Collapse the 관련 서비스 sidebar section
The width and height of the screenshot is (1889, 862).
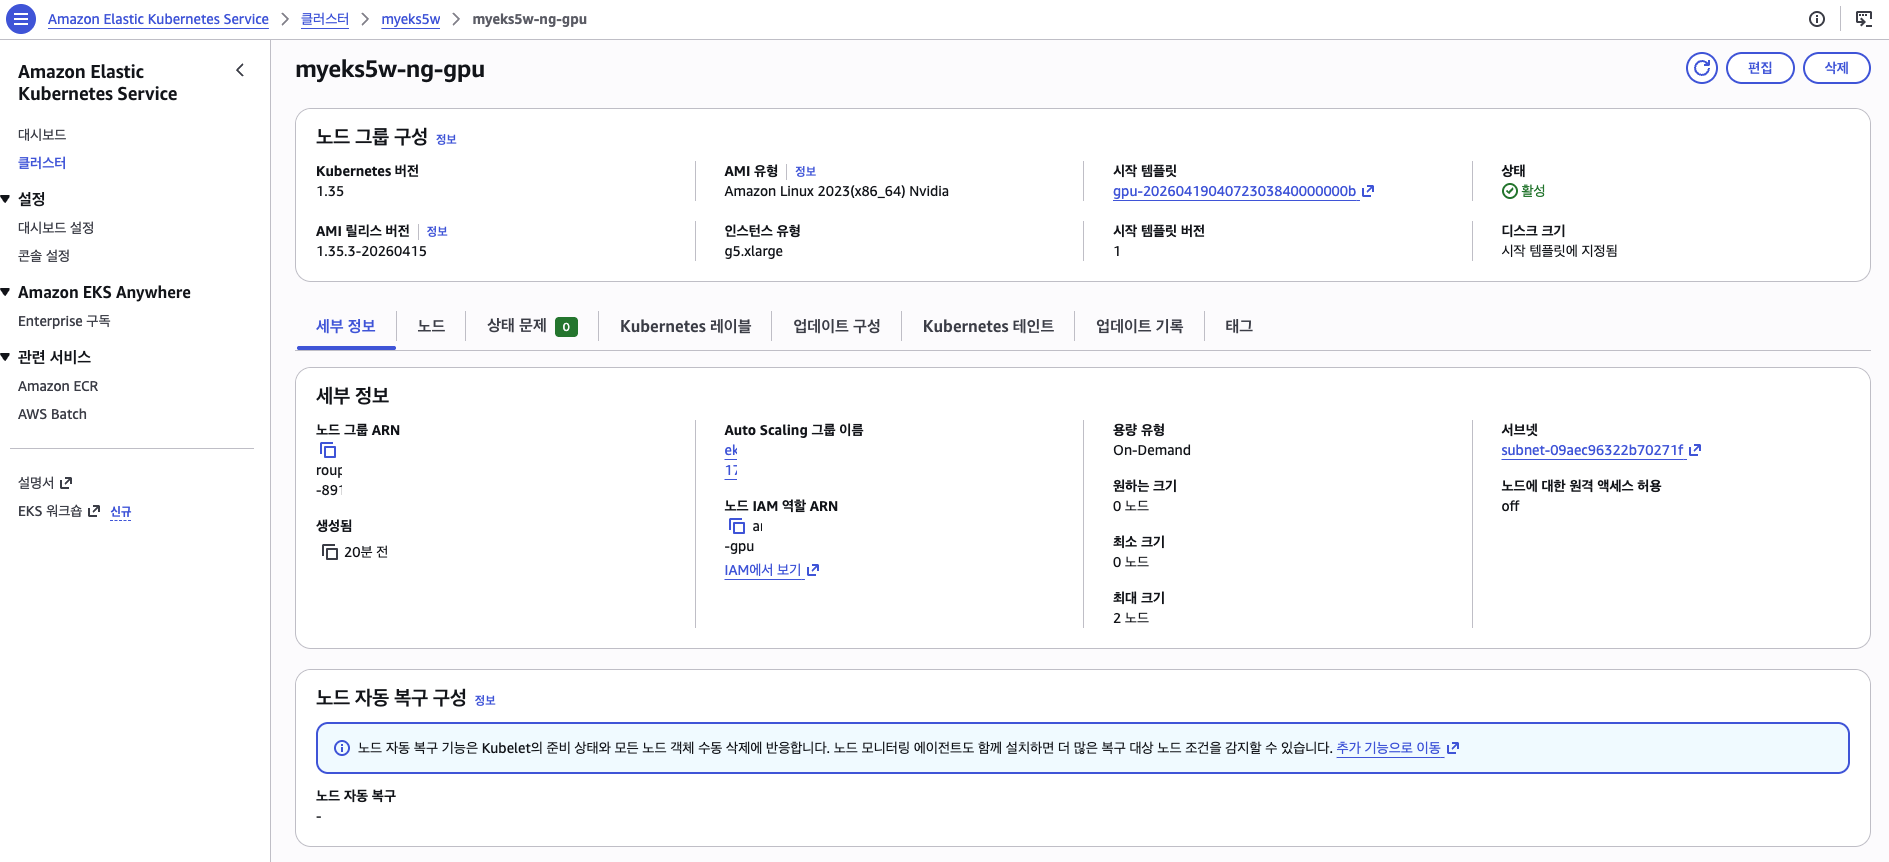click(6, 357)
